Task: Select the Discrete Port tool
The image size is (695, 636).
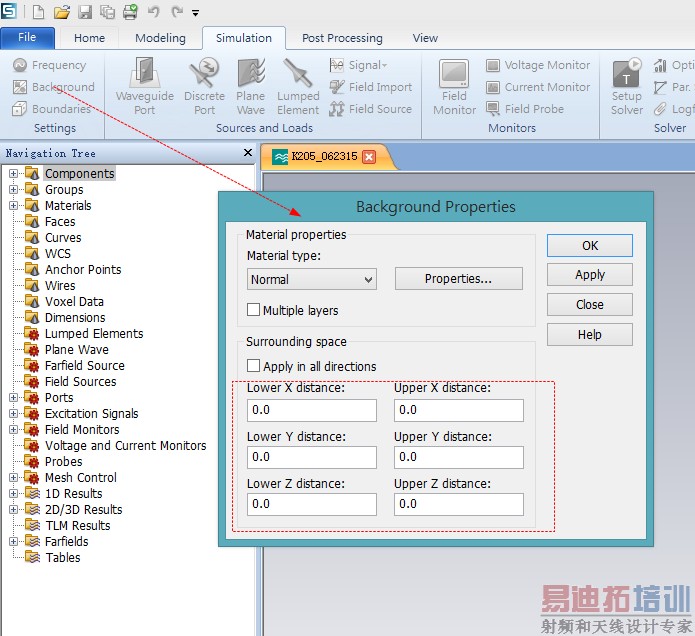Action: [204, 86]
